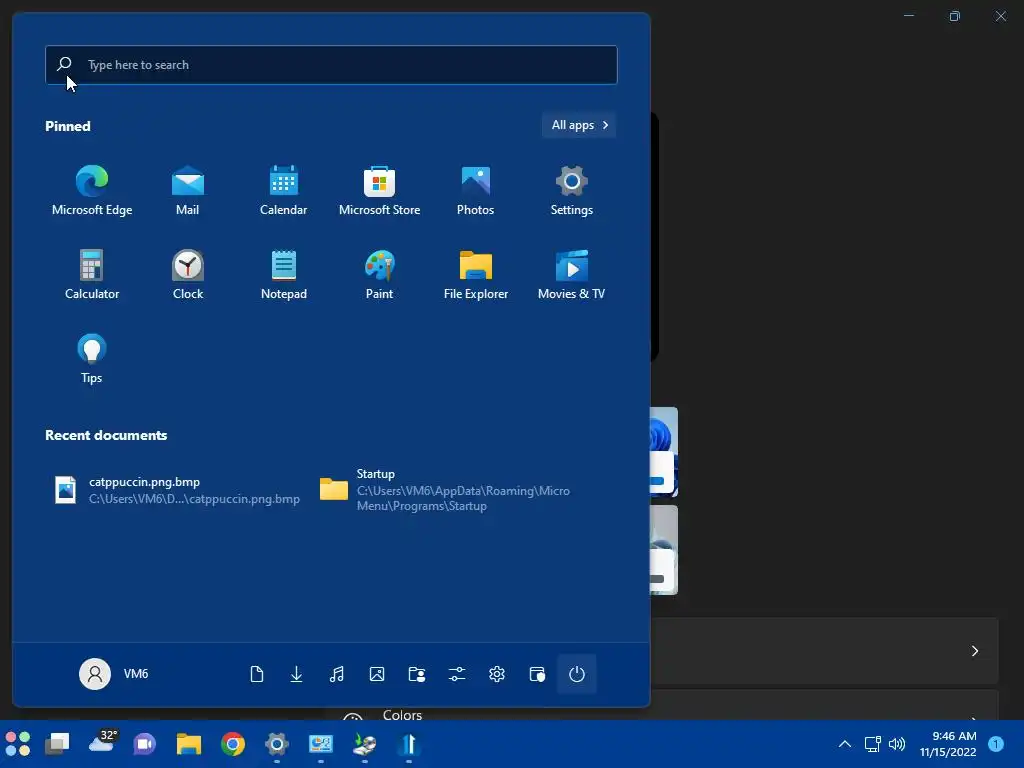Open pinned Settings app

pyautogui.click(x=571, y=190)
